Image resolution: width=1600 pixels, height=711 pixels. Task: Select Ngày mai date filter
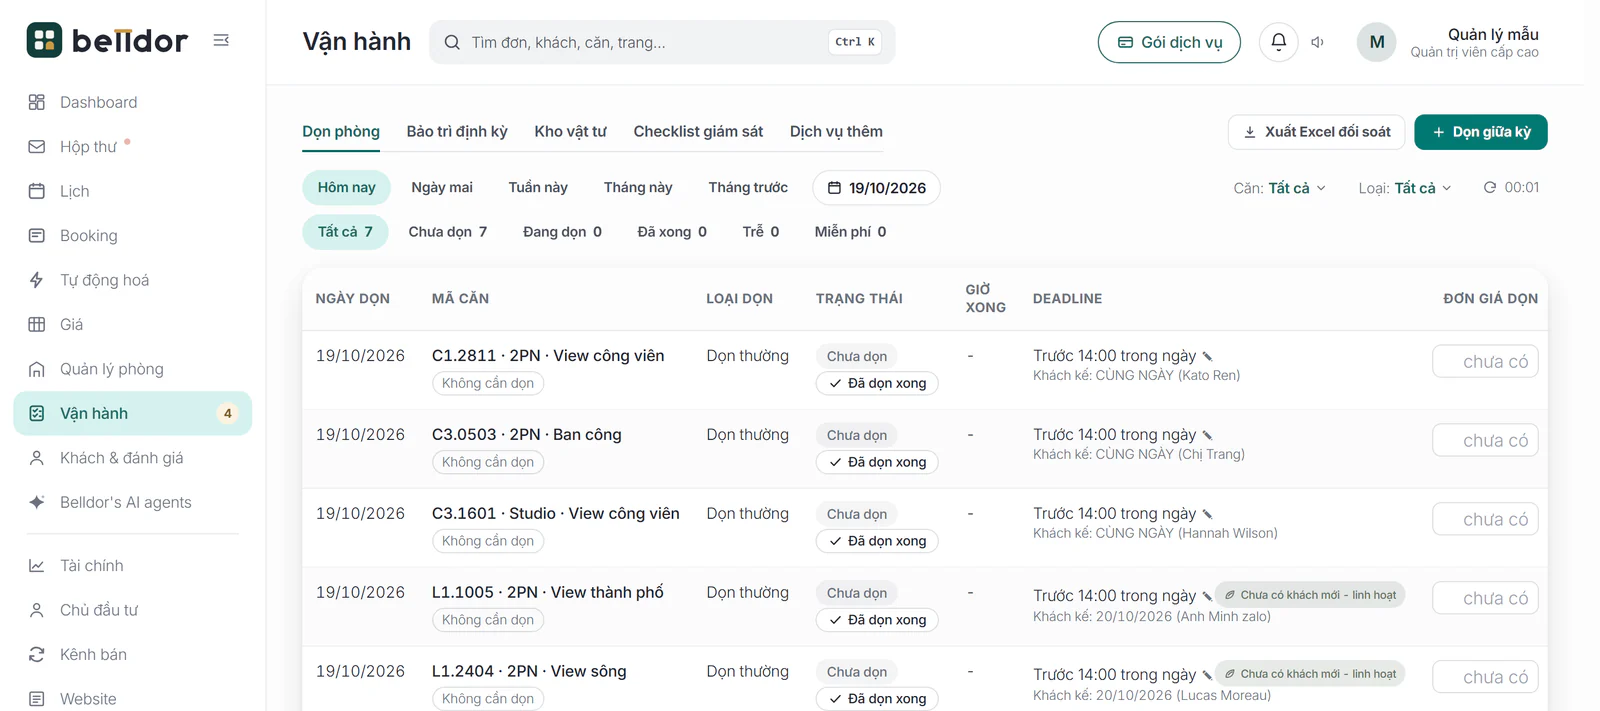[442, 188]
